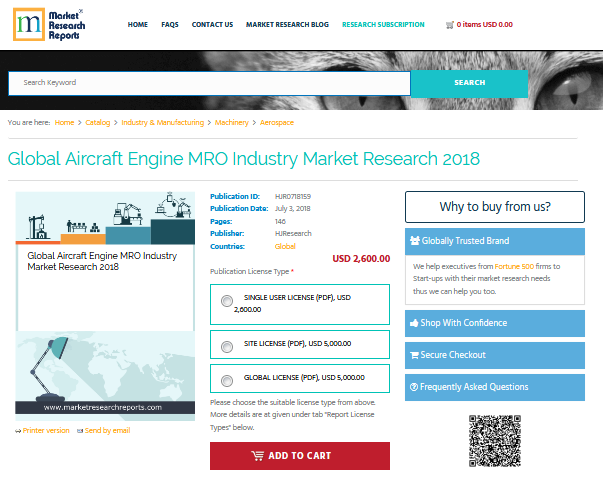Click the printer version icon
This screenshot has height=488, width=603.
pyautogui.click(x=18, y=431)
